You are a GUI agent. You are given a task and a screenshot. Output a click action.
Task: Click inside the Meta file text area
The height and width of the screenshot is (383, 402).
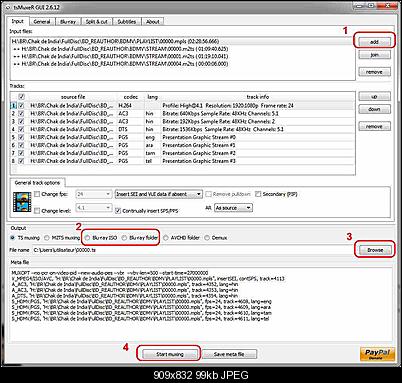click(x=201, y=305)
